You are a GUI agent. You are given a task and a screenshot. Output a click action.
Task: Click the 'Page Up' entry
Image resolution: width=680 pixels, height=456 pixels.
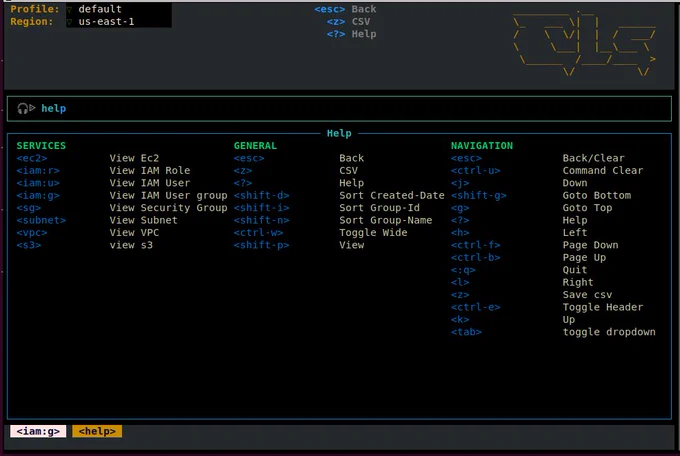pos(585,258)
